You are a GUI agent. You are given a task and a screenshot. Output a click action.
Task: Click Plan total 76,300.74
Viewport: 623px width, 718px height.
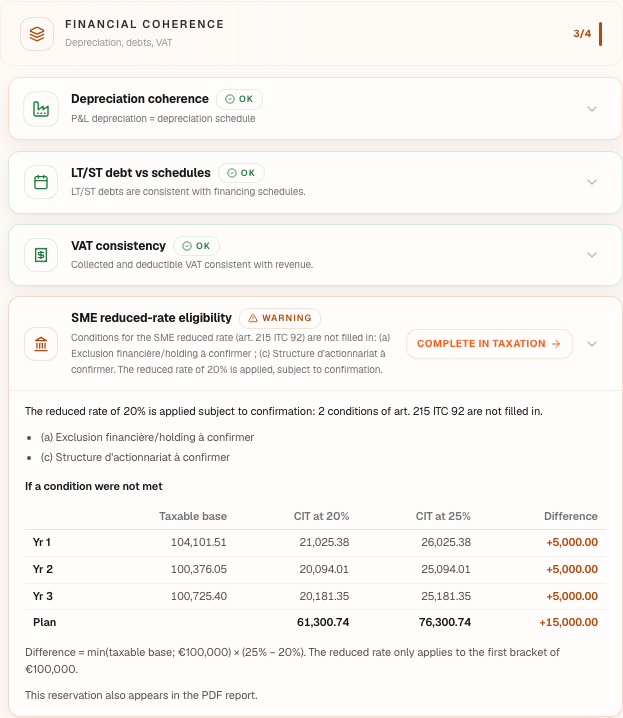444,623
